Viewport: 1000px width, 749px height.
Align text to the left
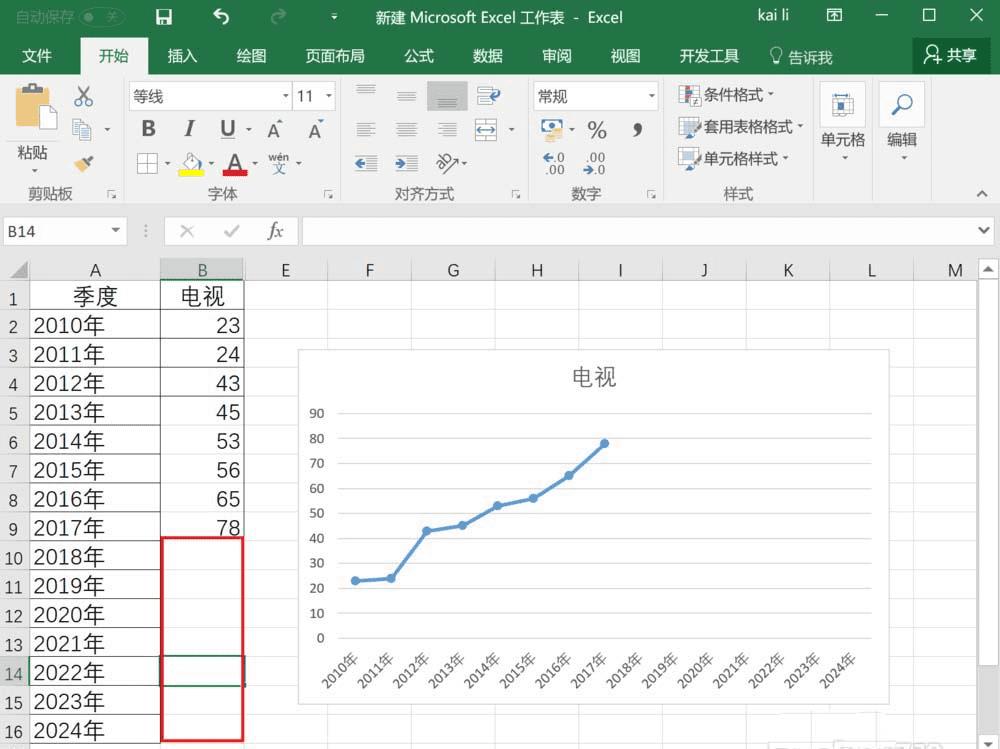[x=366, y=130]
